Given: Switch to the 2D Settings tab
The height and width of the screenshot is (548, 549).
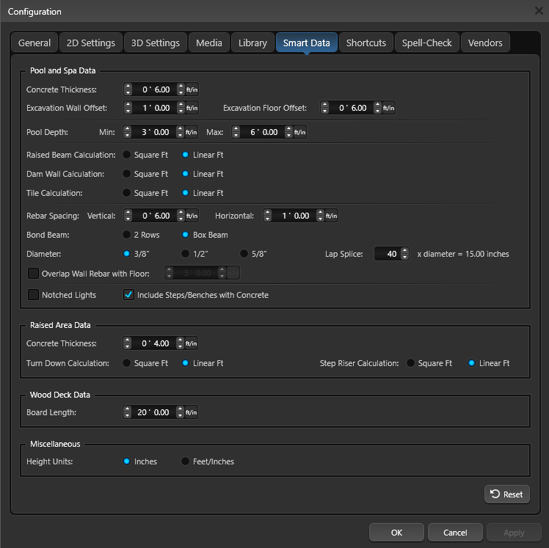Looking at the screenshot, I should pyautogui.click(x=91, y=43).
